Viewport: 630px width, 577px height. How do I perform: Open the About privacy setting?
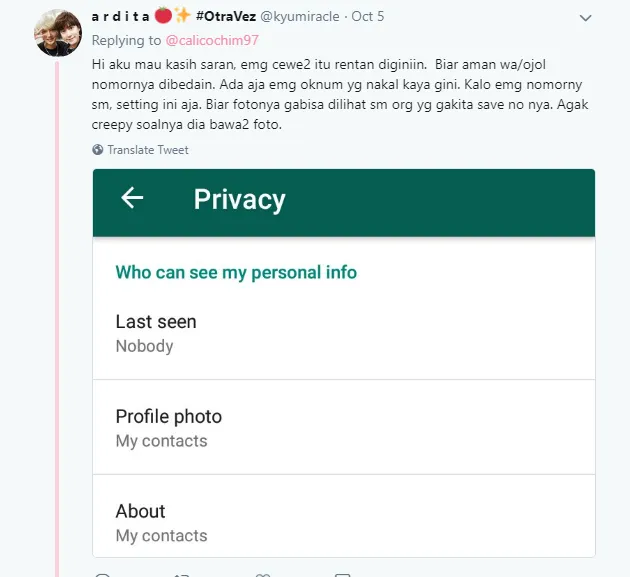point(344,516)
